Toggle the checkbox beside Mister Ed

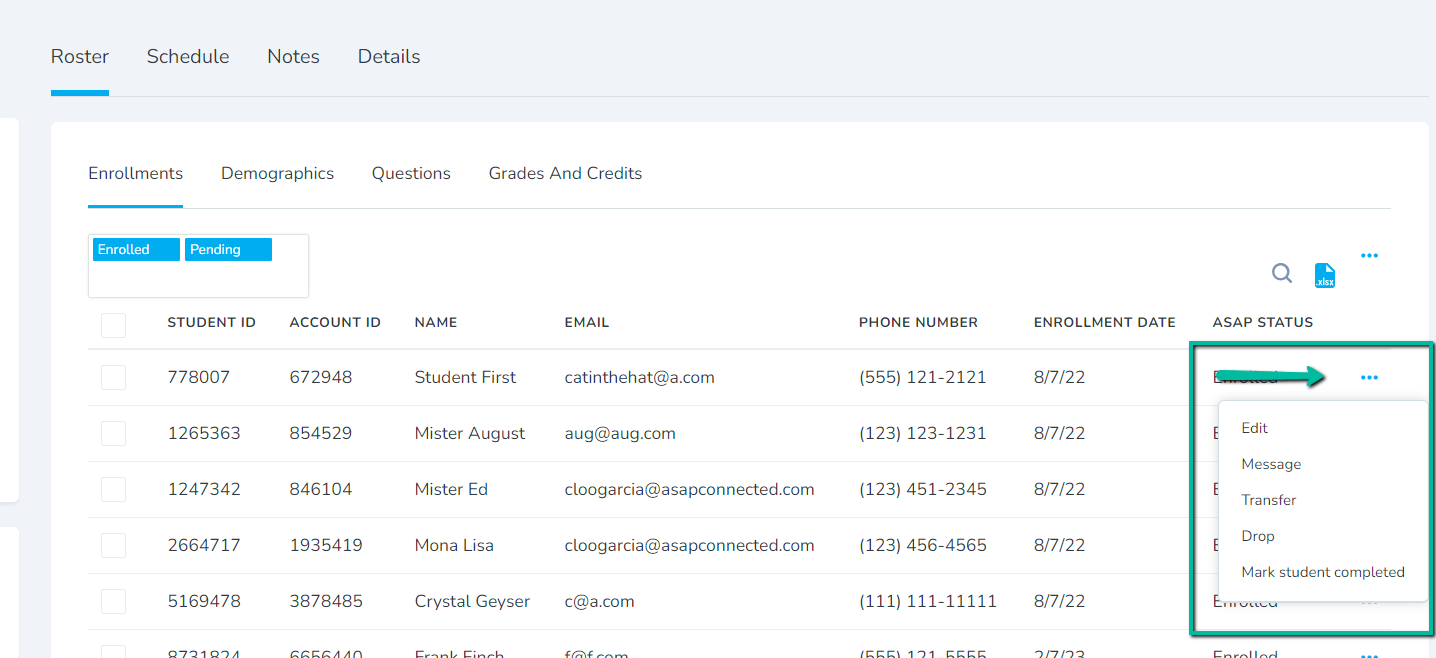point(114,489)
